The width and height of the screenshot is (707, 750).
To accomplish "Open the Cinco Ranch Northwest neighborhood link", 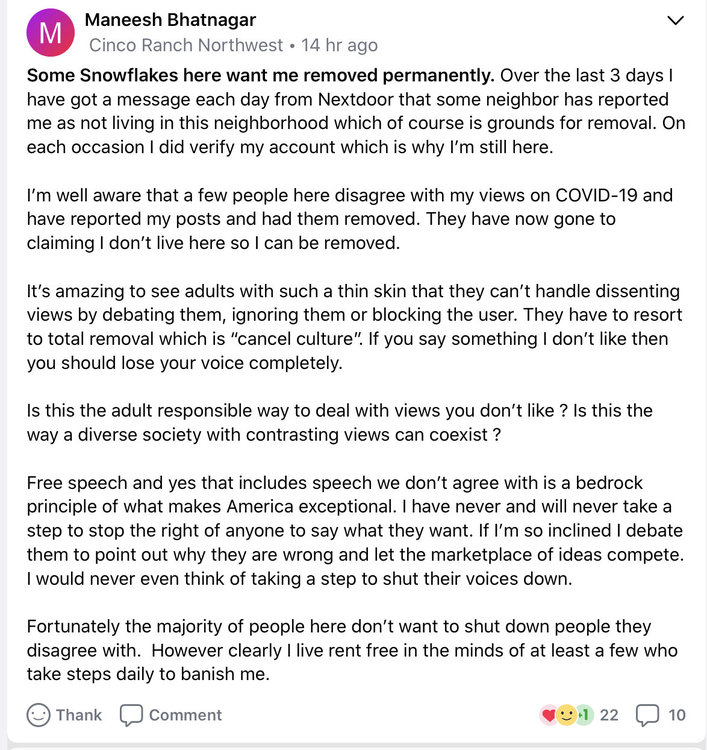I will pos(186,45).
